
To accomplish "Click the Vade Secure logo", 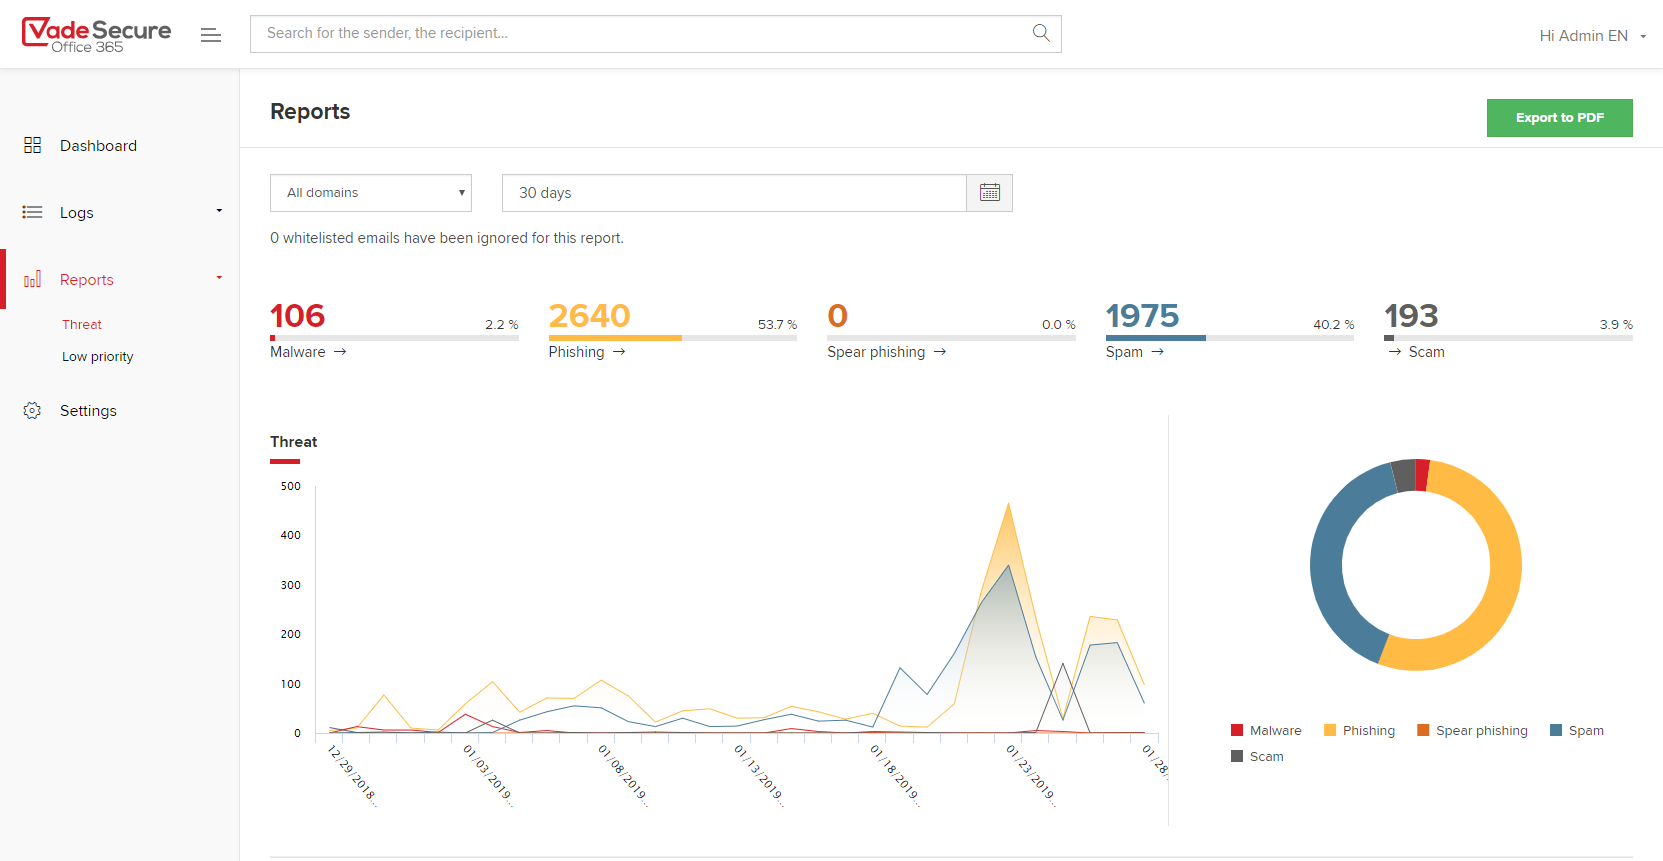I will 96,34.
